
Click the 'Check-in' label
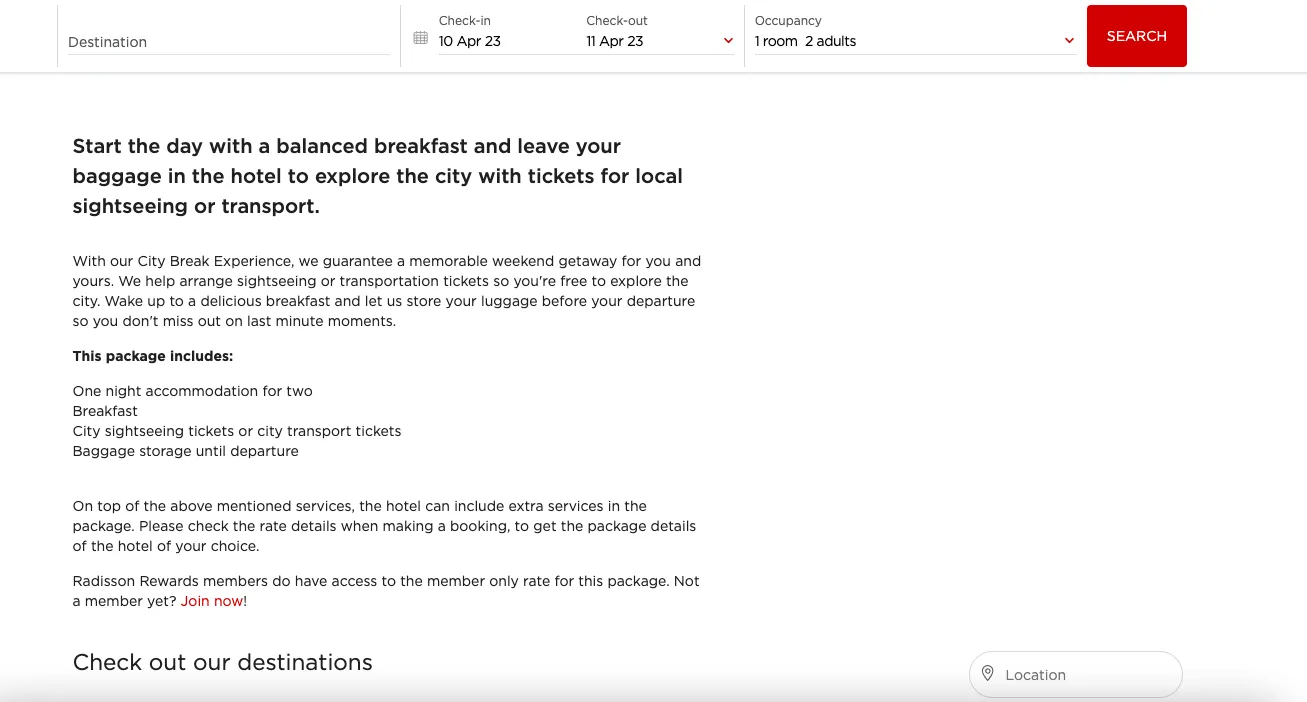tap(464, 20)
